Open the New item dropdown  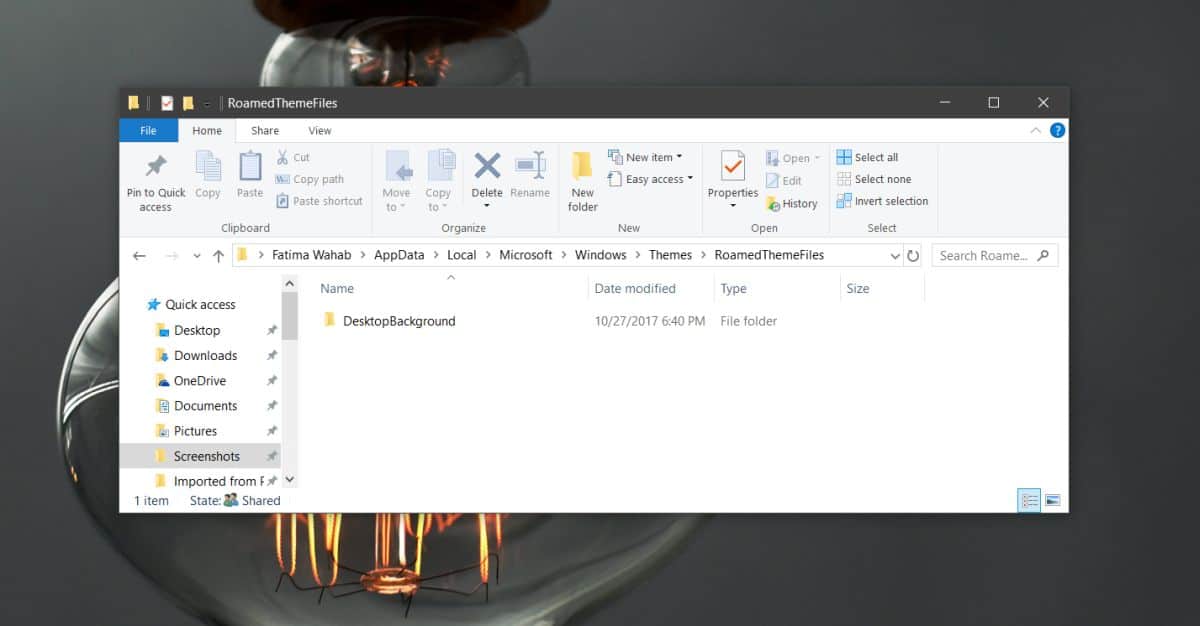pos(645,157)
